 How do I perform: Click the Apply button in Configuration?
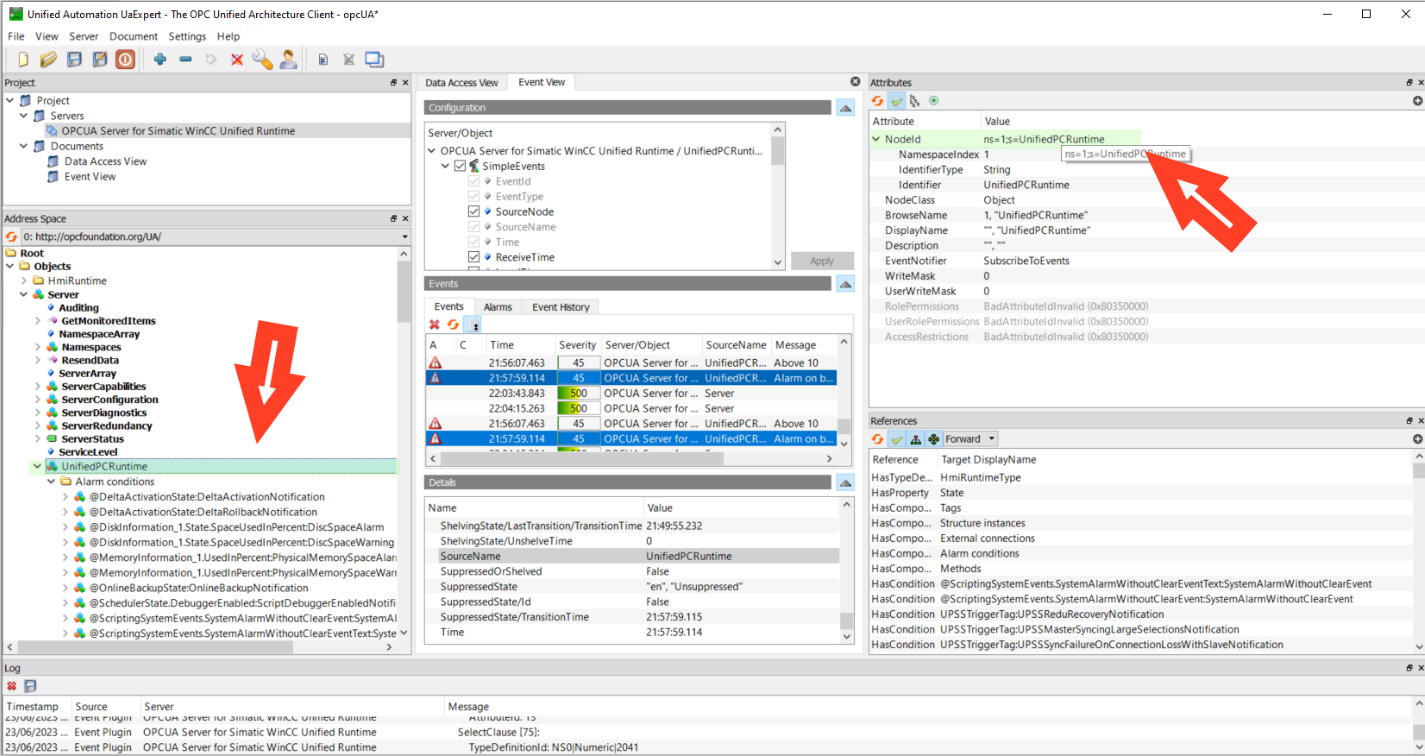[822, 261]
